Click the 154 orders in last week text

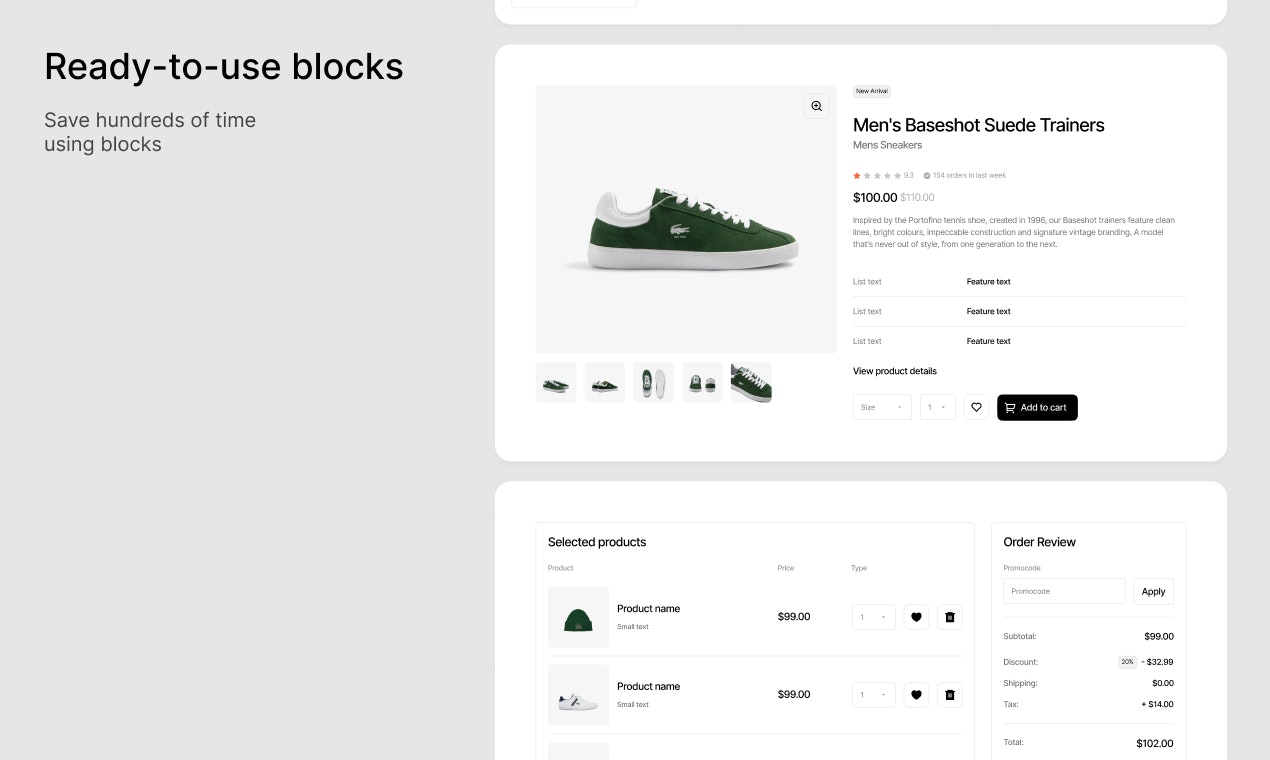[x=969, y=175]
